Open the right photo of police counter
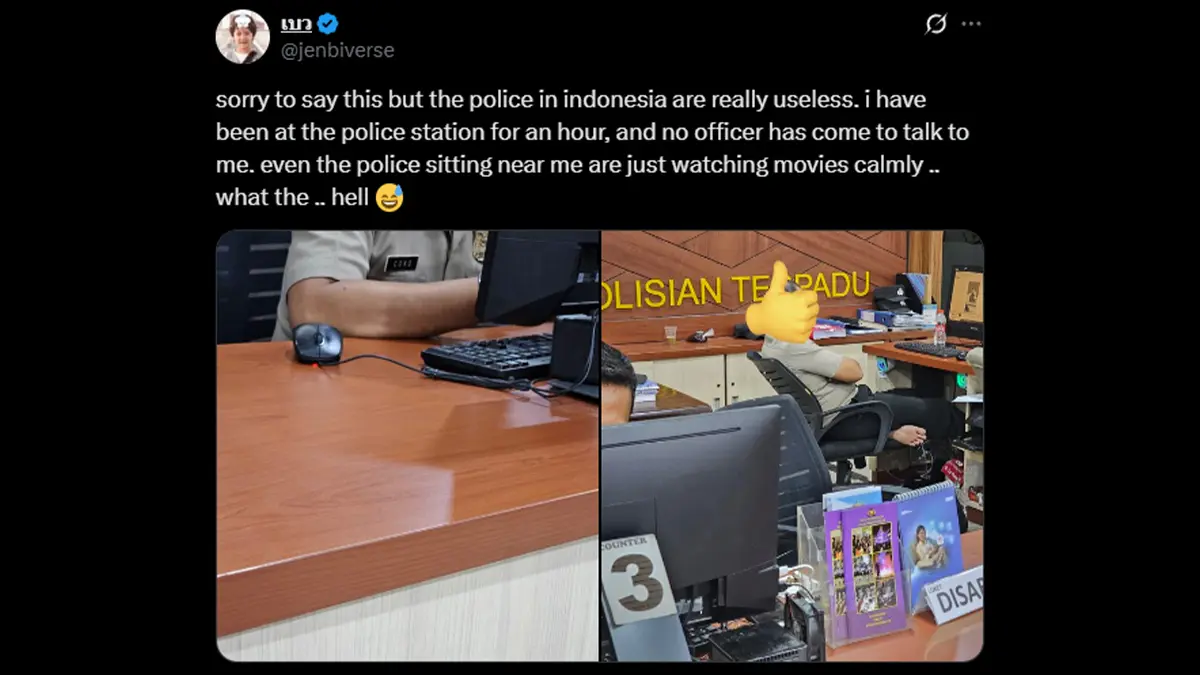This screenshot has height=675, width=1200. (x=792, y=446)
